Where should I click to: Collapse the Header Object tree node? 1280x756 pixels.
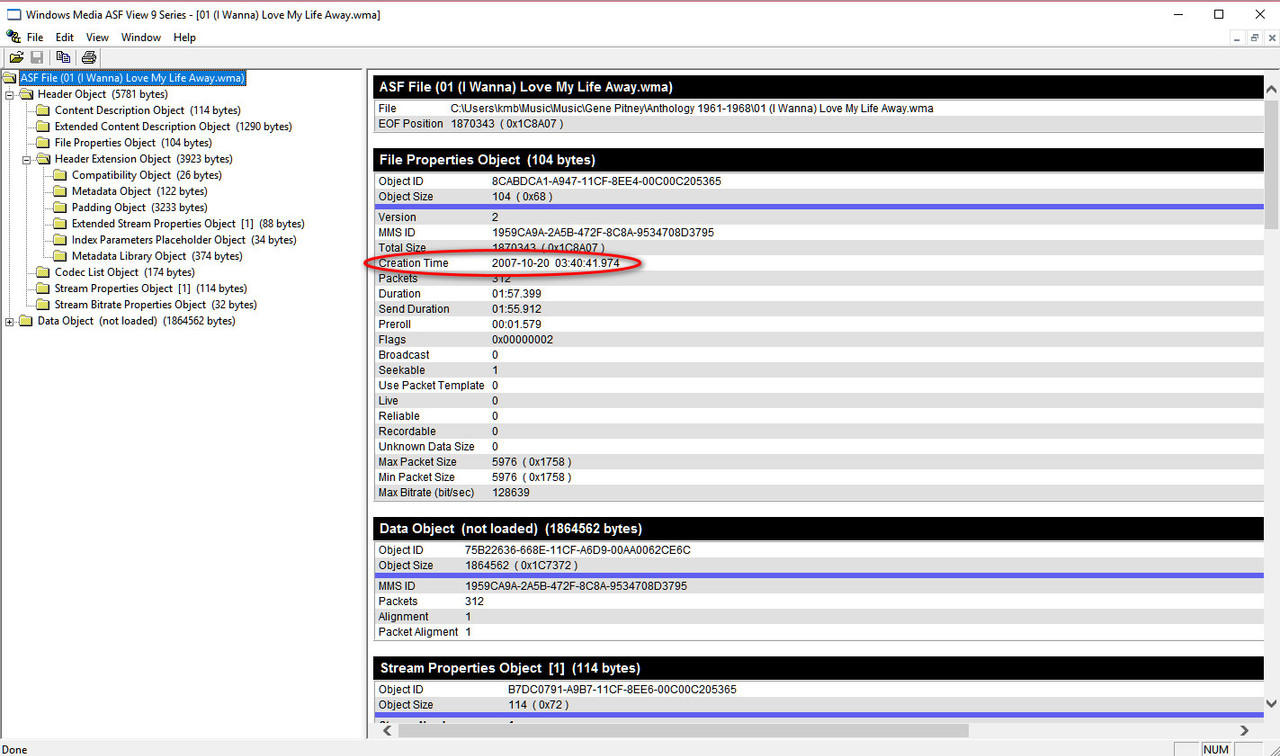tap(10, 95)
